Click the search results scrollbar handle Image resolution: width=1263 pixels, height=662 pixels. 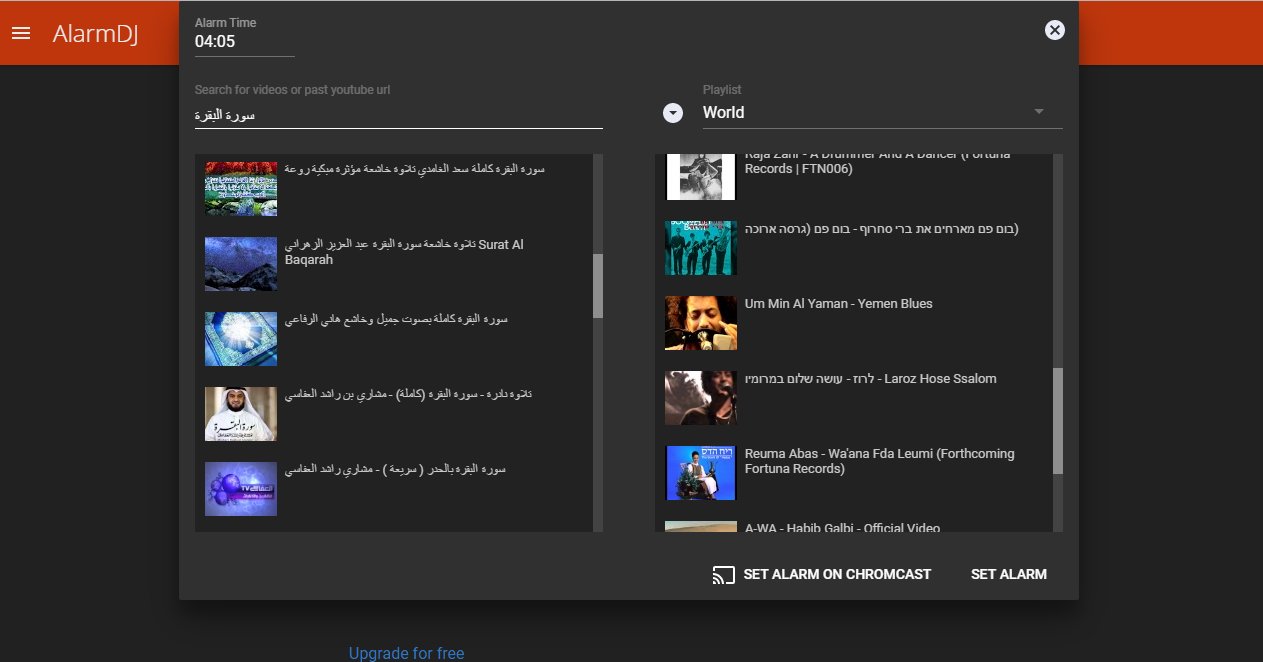[598, 286]
